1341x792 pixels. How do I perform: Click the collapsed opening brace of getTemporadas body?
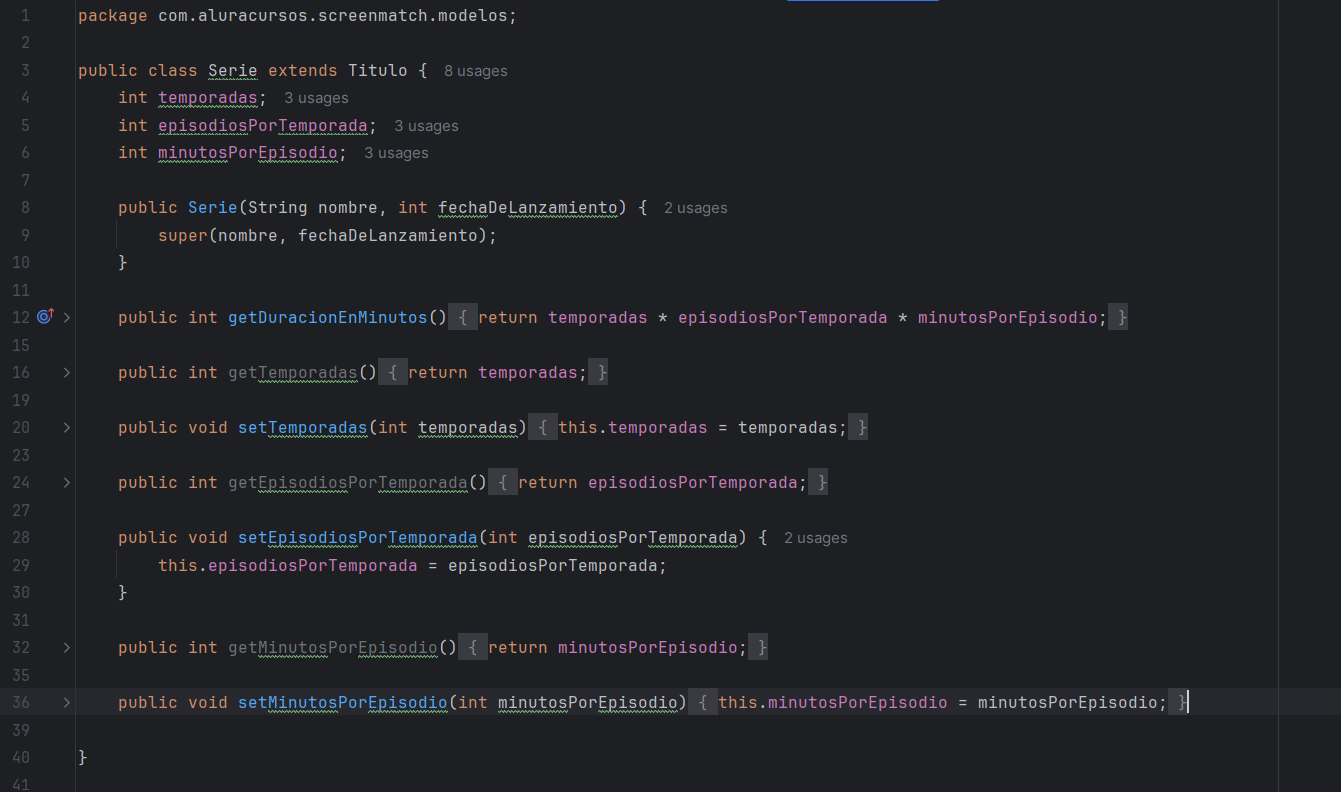click(x=393, y=372)
